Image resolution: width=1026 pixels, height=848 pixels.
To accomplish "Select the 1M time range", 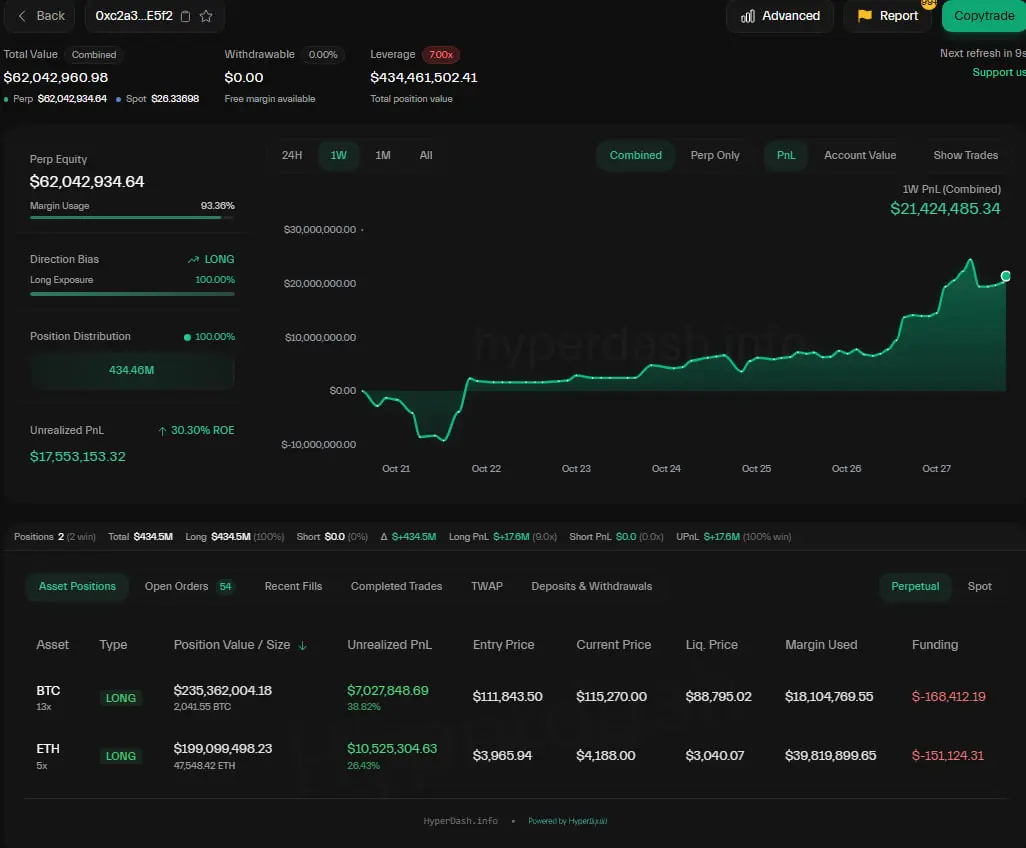I will pyautogui.click(x=382, y=155).
